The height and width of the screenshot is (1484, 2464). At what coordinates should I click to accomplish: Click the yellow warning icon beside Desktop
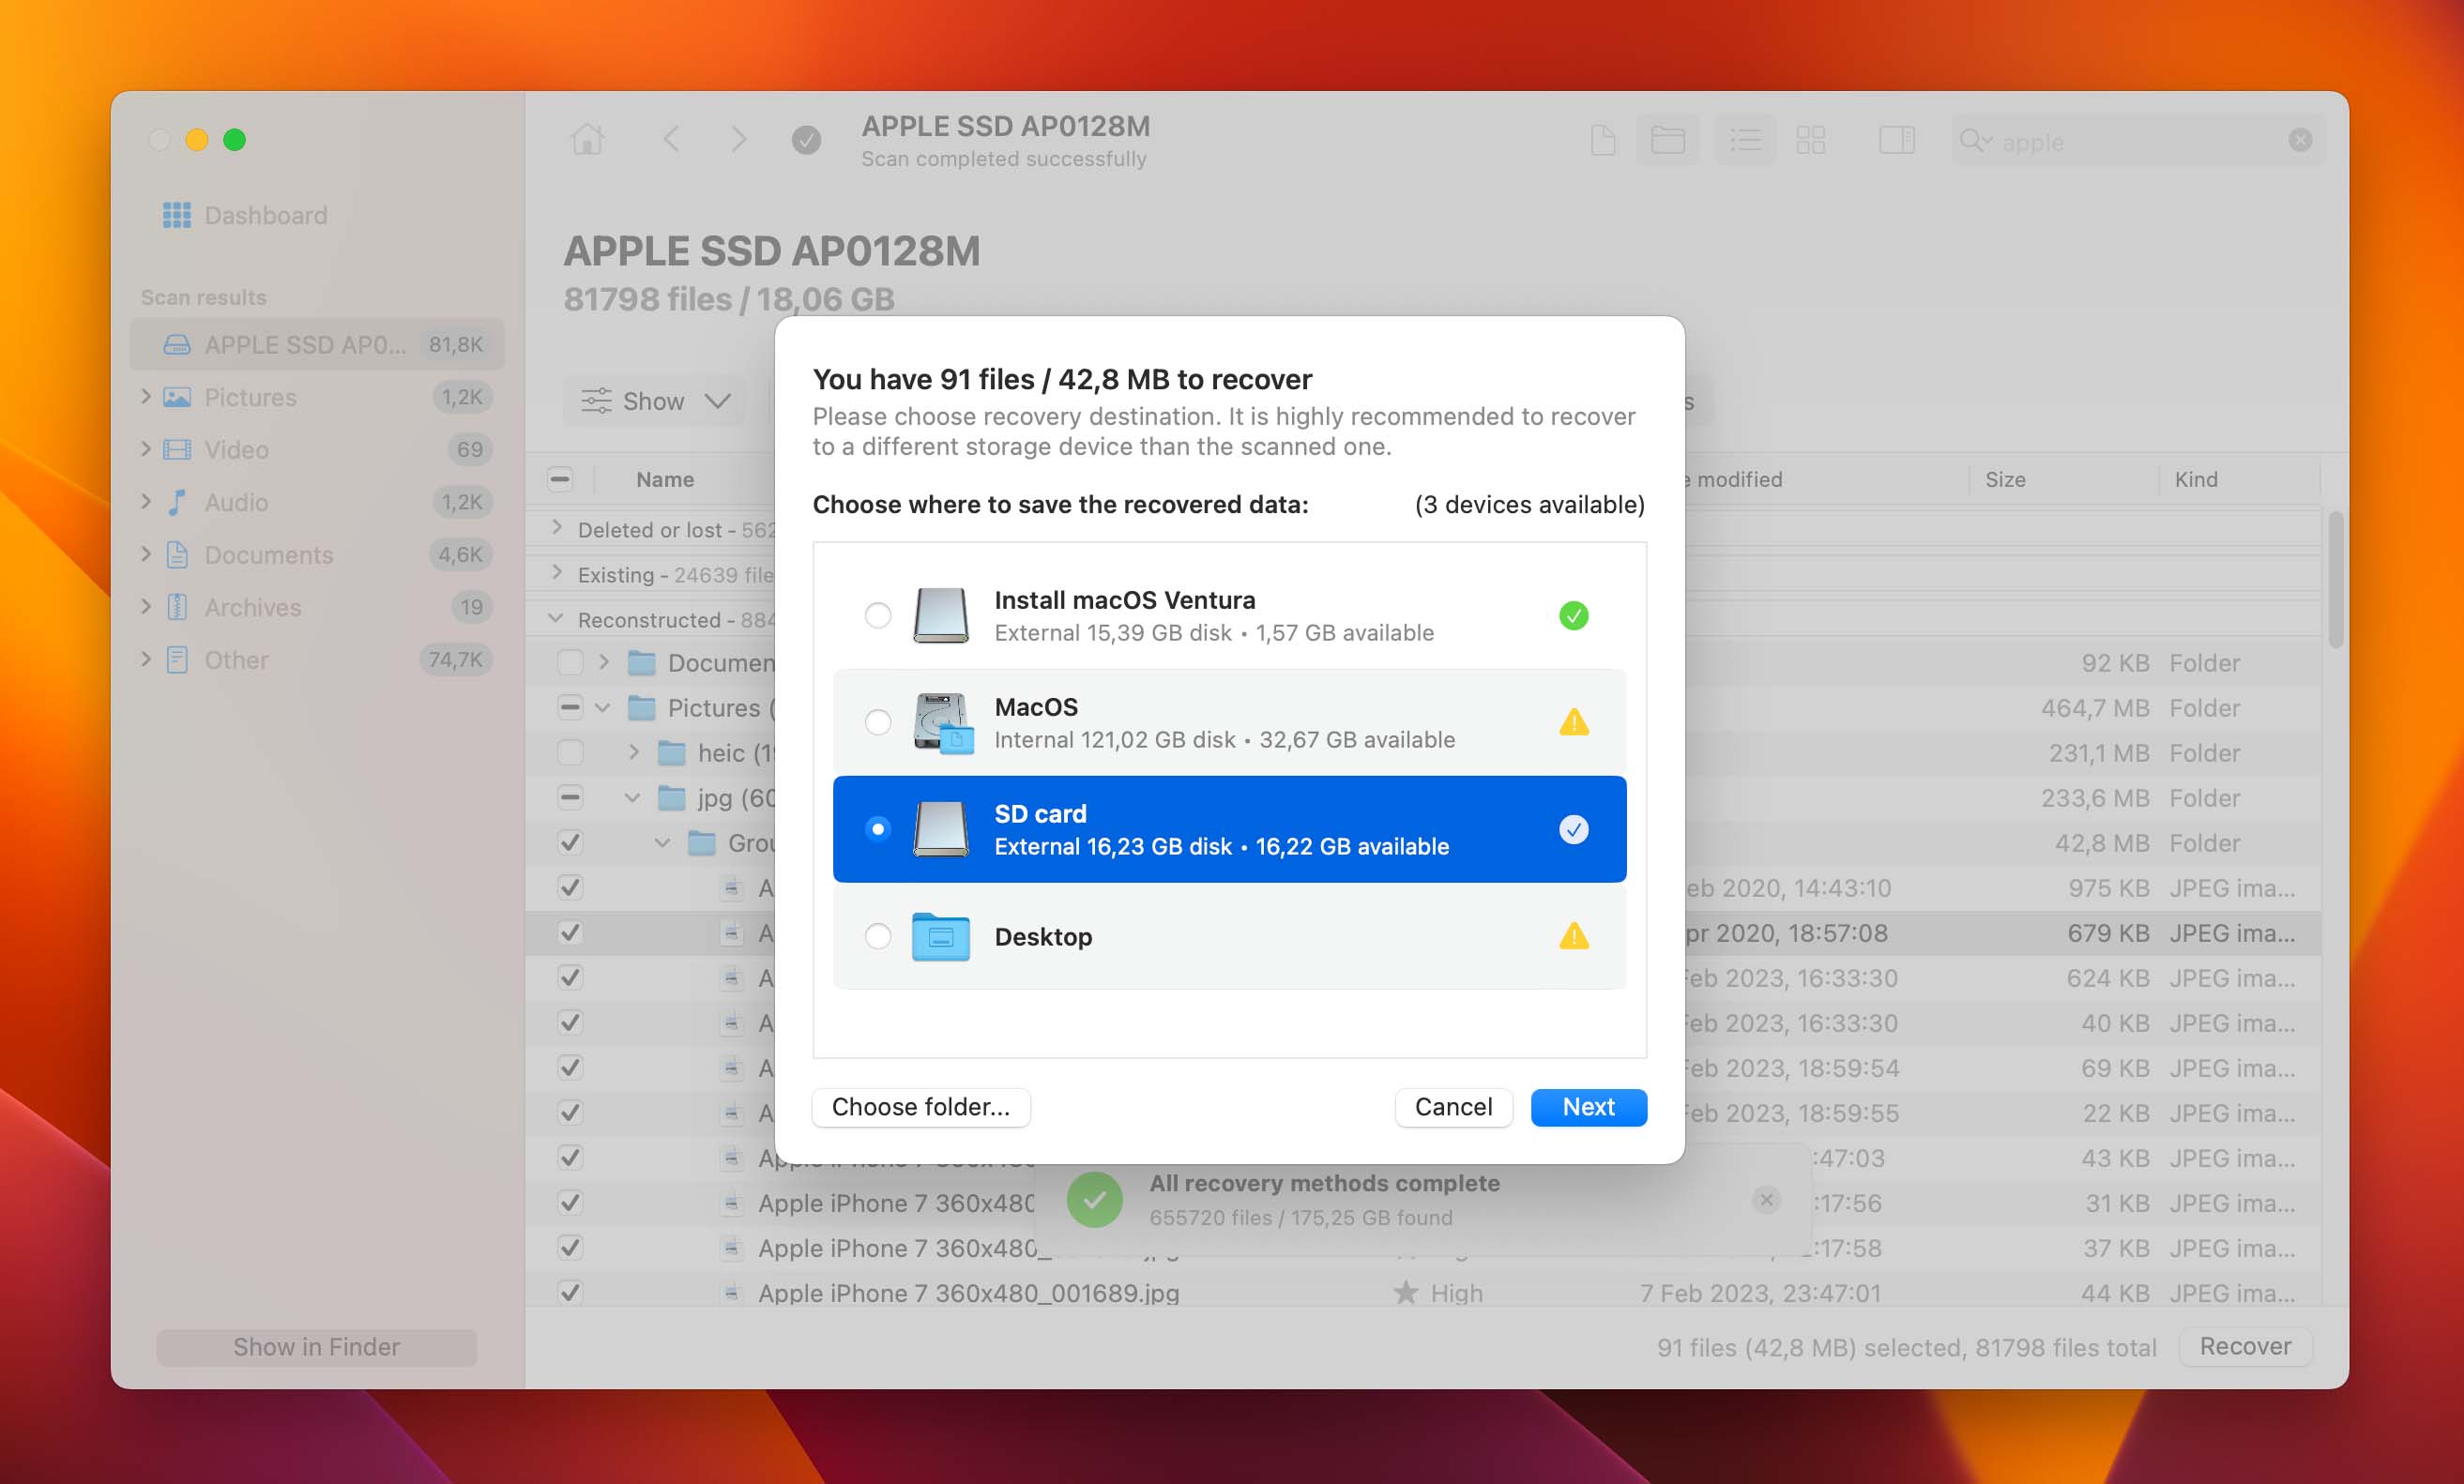pyautogui.click(x=1573, y=936)
